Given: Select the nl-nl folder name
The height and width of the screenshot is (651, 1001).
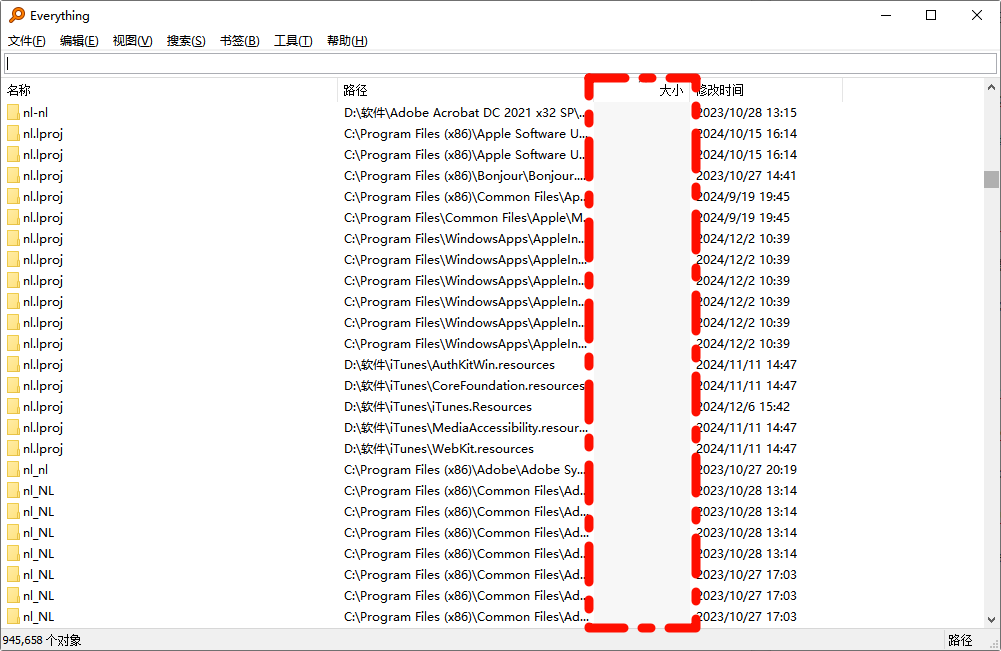Looking at the screenshot, I should click(35, 113).
